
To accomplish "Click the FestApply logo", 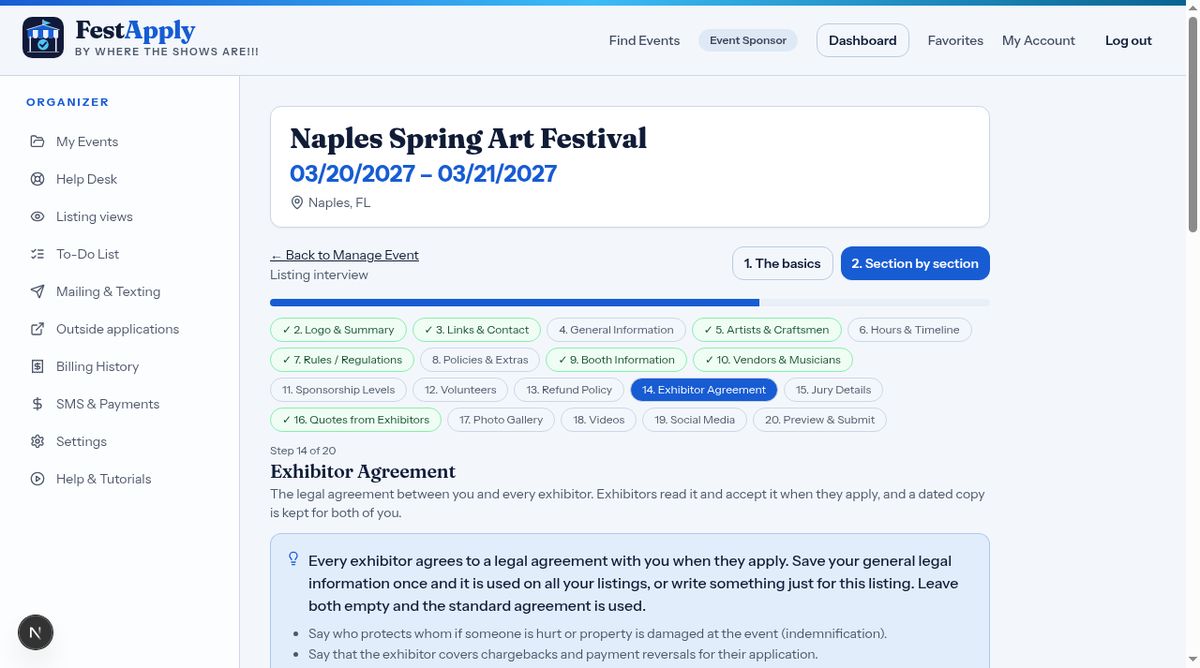I will click(141, 38).
